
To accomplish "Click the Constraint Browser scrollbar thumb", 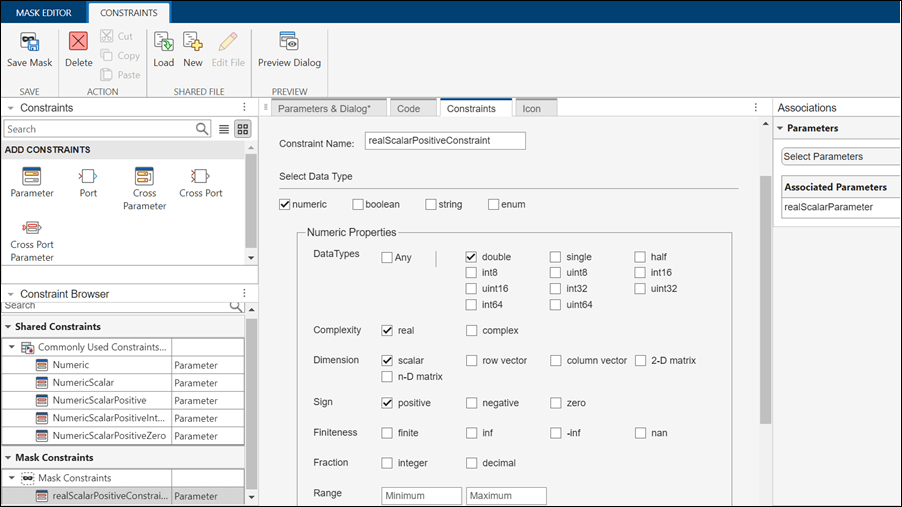I will click(x=251, y=403).
